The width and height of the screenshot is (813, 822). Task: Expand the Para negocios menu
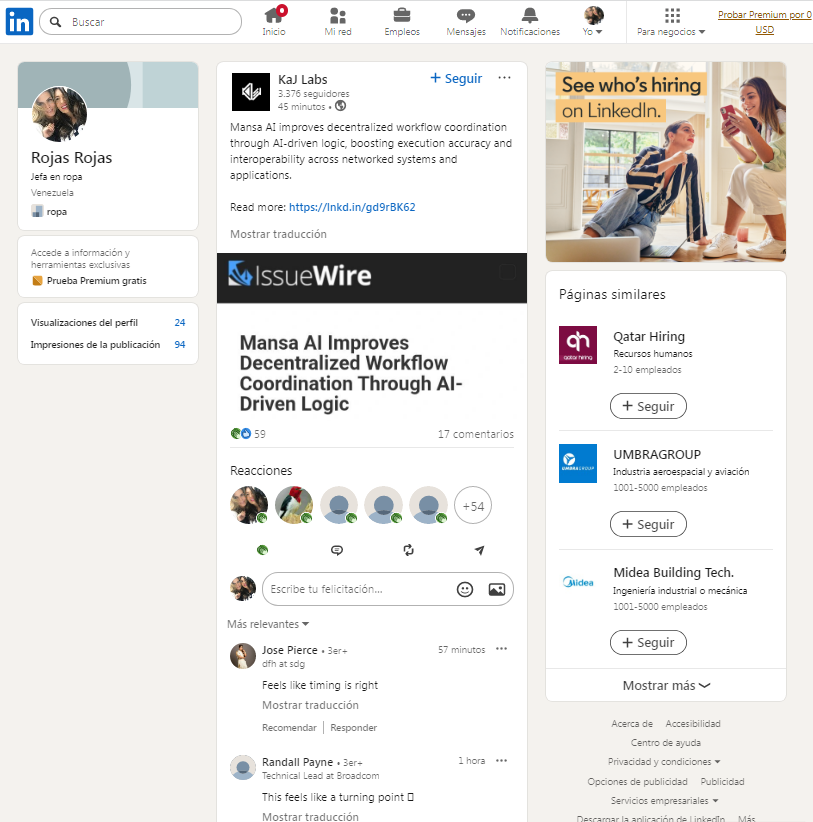[671, 21]
